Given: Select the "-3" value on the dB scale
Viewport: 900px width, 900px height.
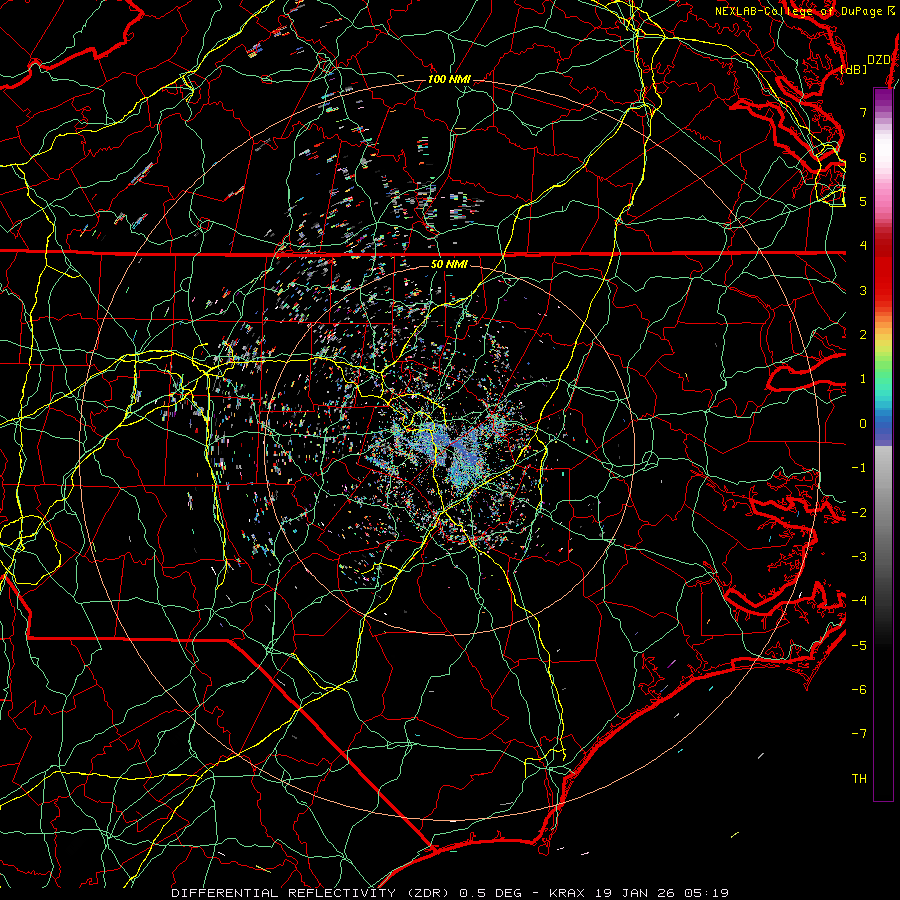Looking at the screenshot, I should point(859,557).
